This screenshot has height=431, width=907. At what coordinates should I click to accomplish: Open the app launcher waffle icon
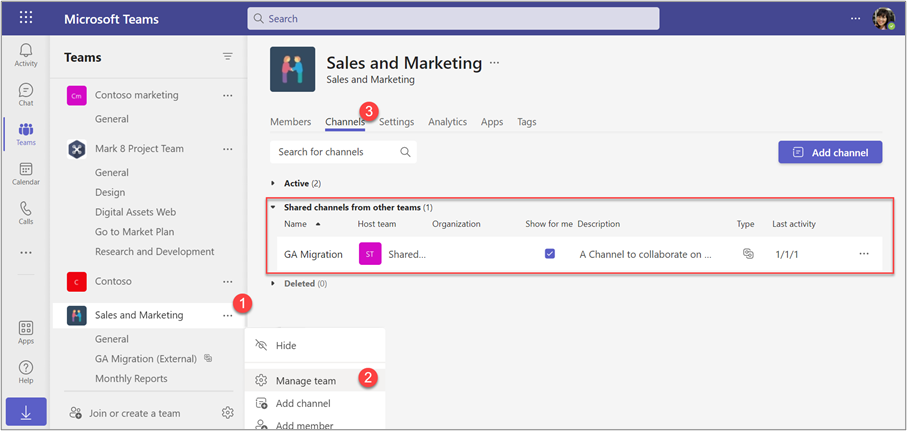pyautogui.click(x=26, y=18)
